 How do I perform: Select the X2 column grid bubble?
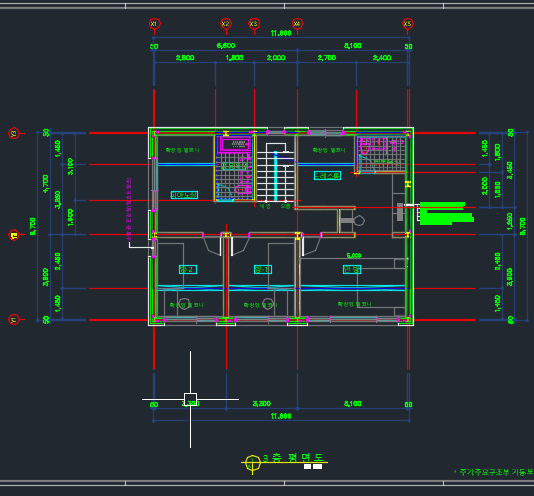point(226,24)
